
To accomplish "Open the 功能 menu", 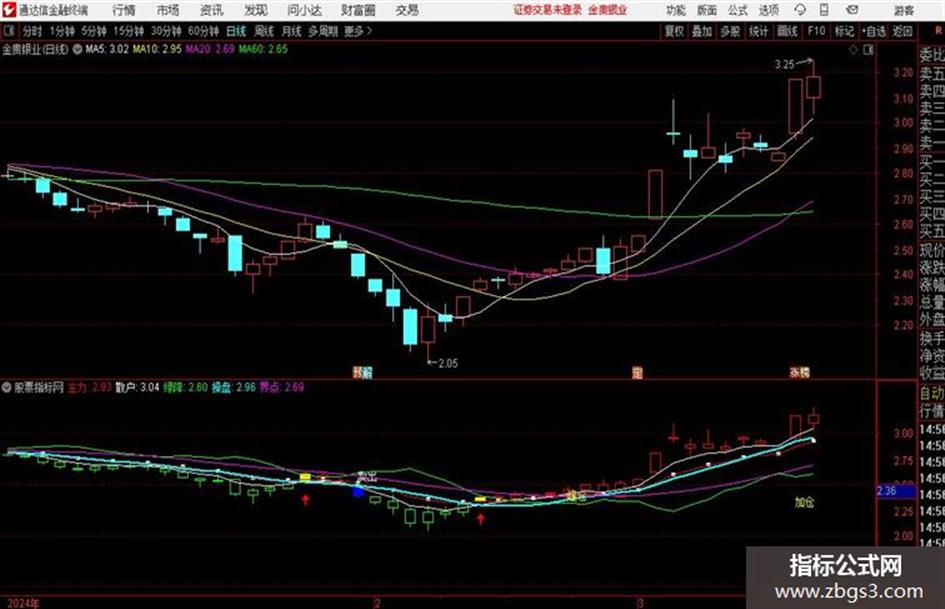I will coord(676,10).
